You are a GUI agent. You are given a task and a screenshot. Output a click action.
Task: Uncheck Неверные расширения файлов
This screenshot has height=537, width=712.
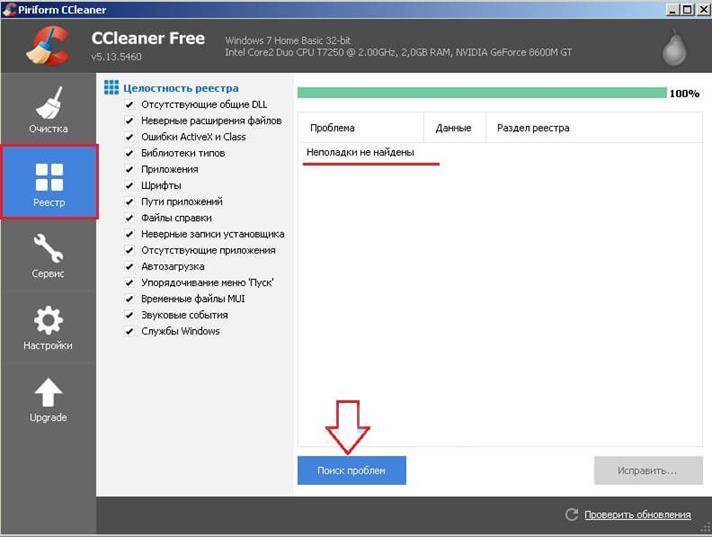(129, 121)
